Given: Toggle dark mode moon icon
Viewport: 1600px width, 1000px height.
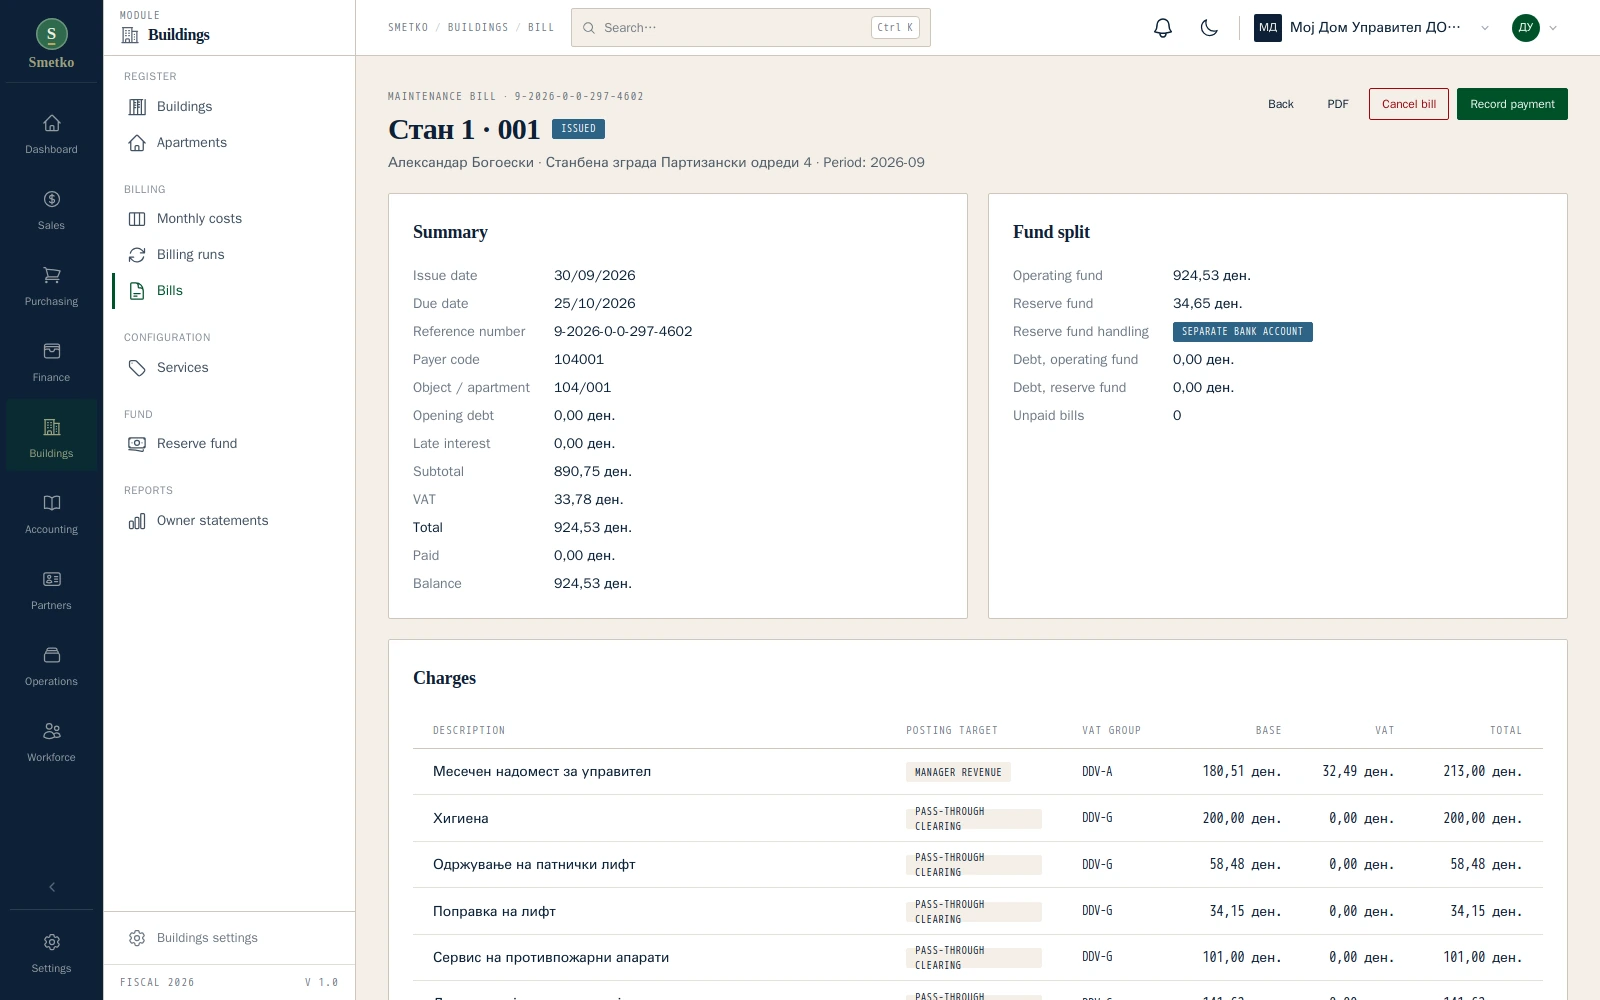Looking at the screenshot, I should [1209, 28].
